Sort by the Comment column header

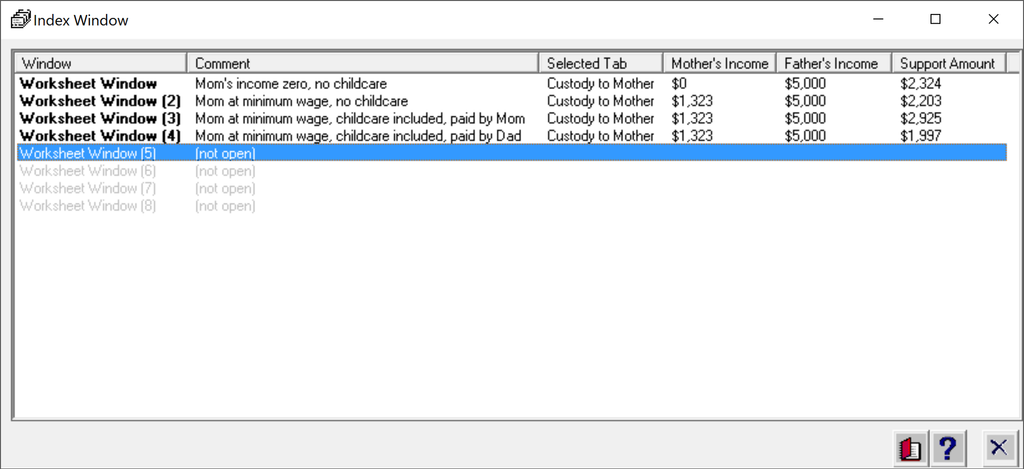coord(362,63)
